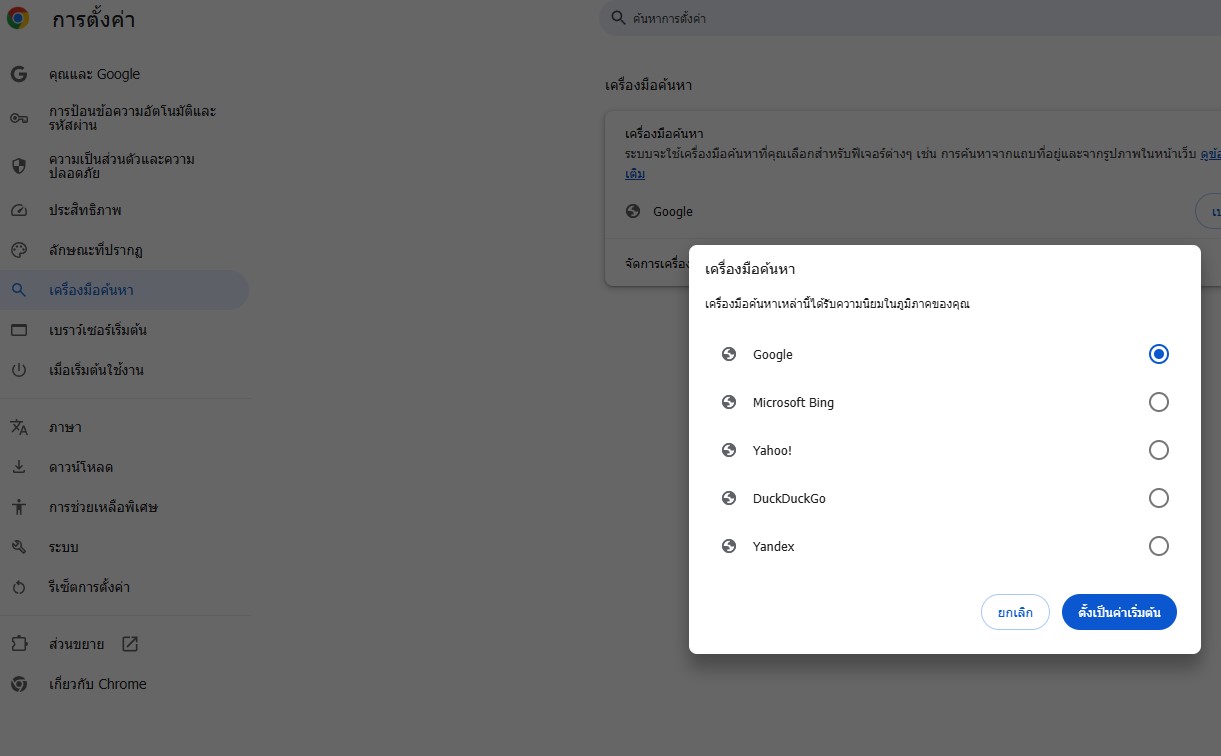
Task: Click the การตั้งค่า page title
Action: (x=94, y=19)
